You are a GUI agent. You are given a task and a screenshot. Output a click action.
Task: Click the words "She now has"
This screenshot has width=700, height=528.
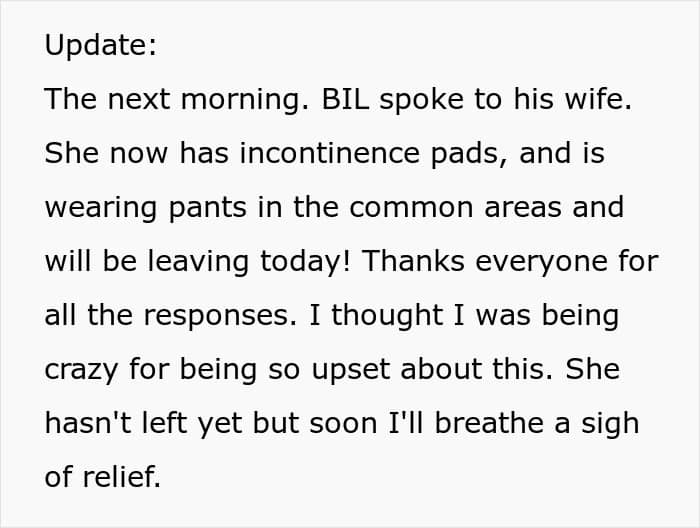click(x=136, y=153)
